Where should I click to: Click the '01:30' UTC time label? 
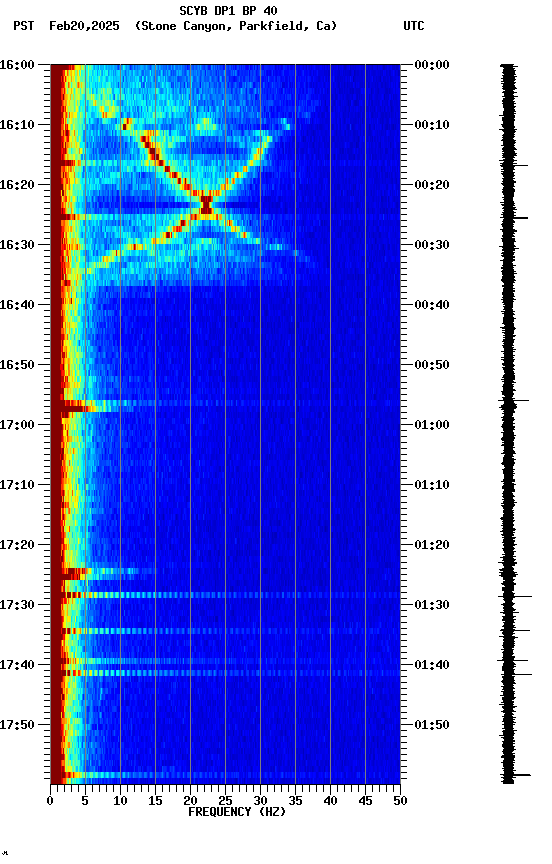coord(432,606)
